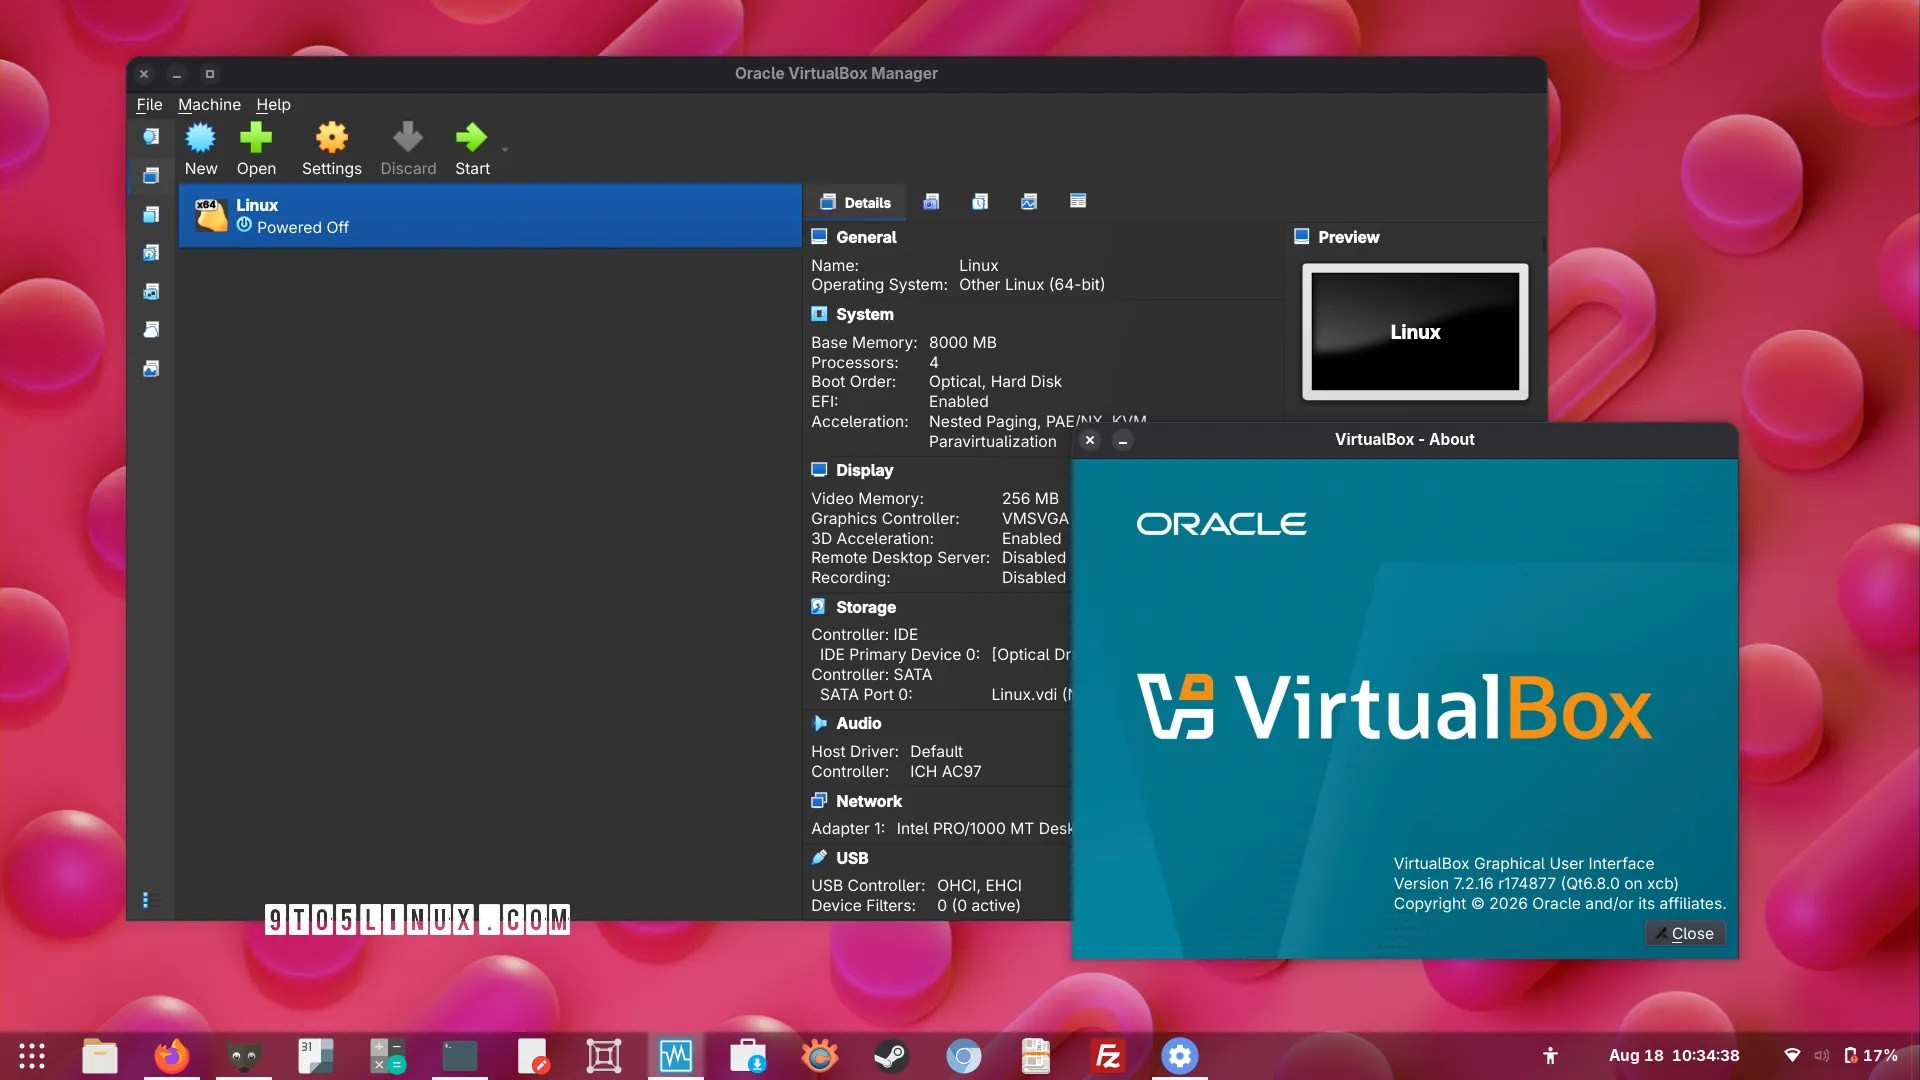The width and height of the screenshot is (1920, 1080).
Task: Switch to the Logs tab (clock icon)
Action: (980, 201)
